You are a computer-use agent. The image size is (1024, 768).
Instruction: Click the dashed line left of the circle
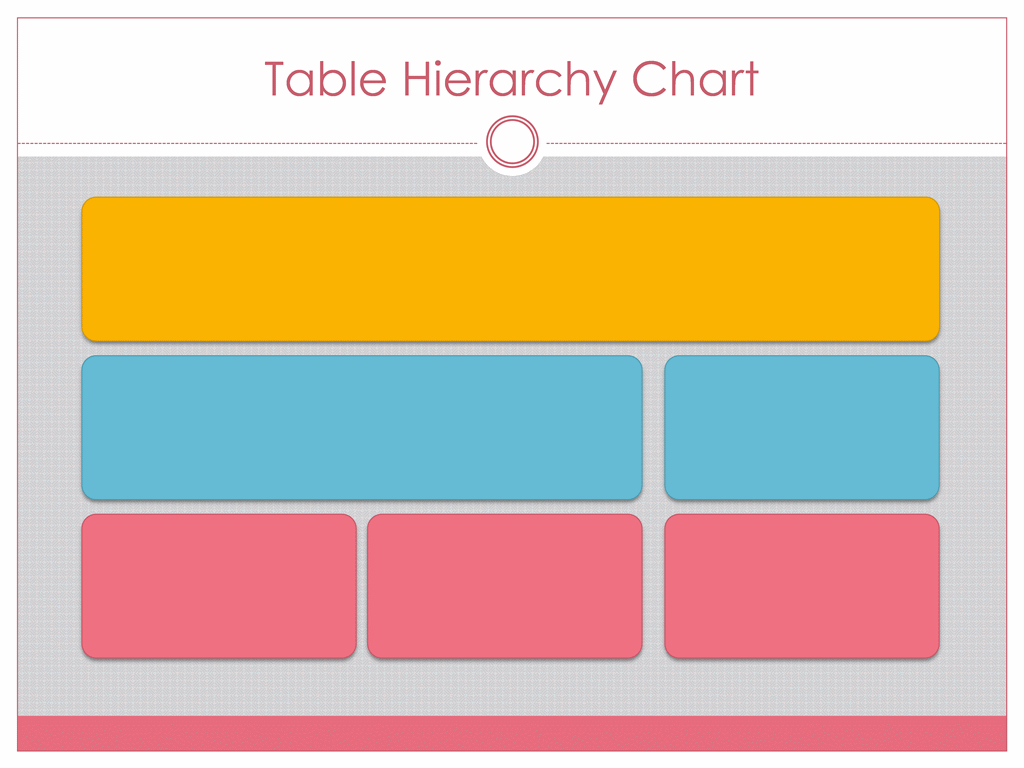pos(248,143)
